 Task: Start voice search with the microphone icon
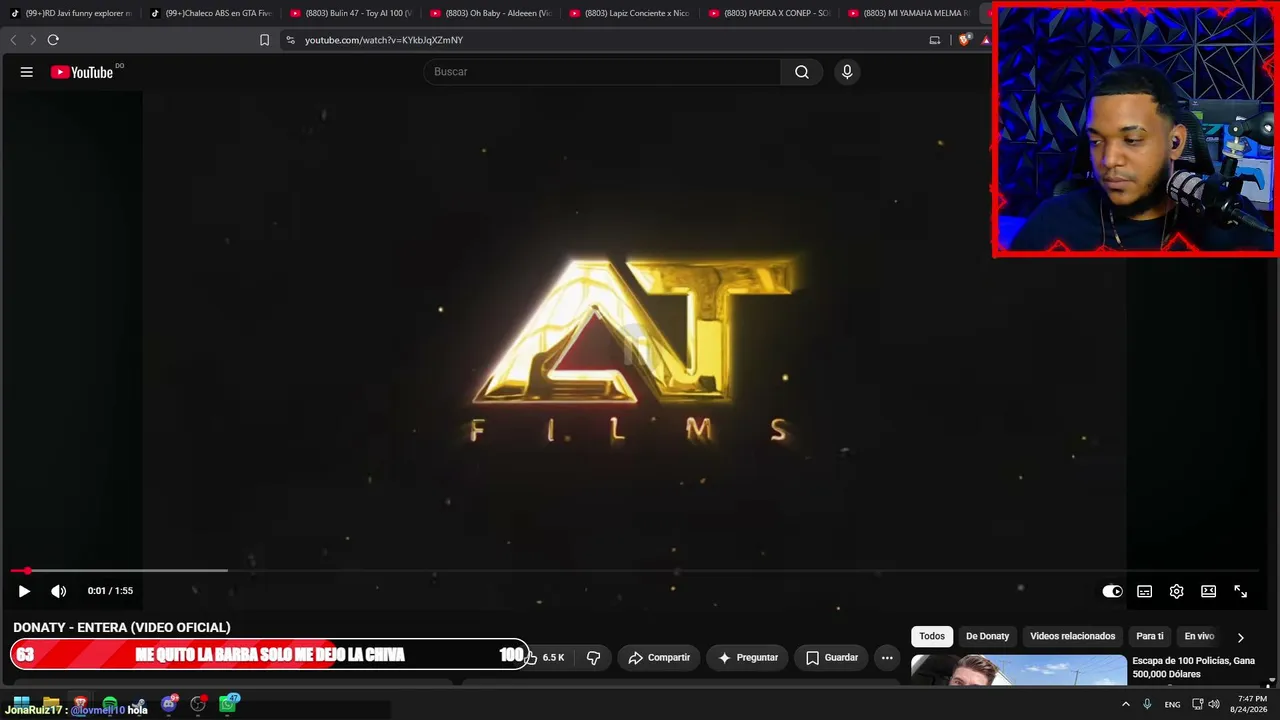847,72
